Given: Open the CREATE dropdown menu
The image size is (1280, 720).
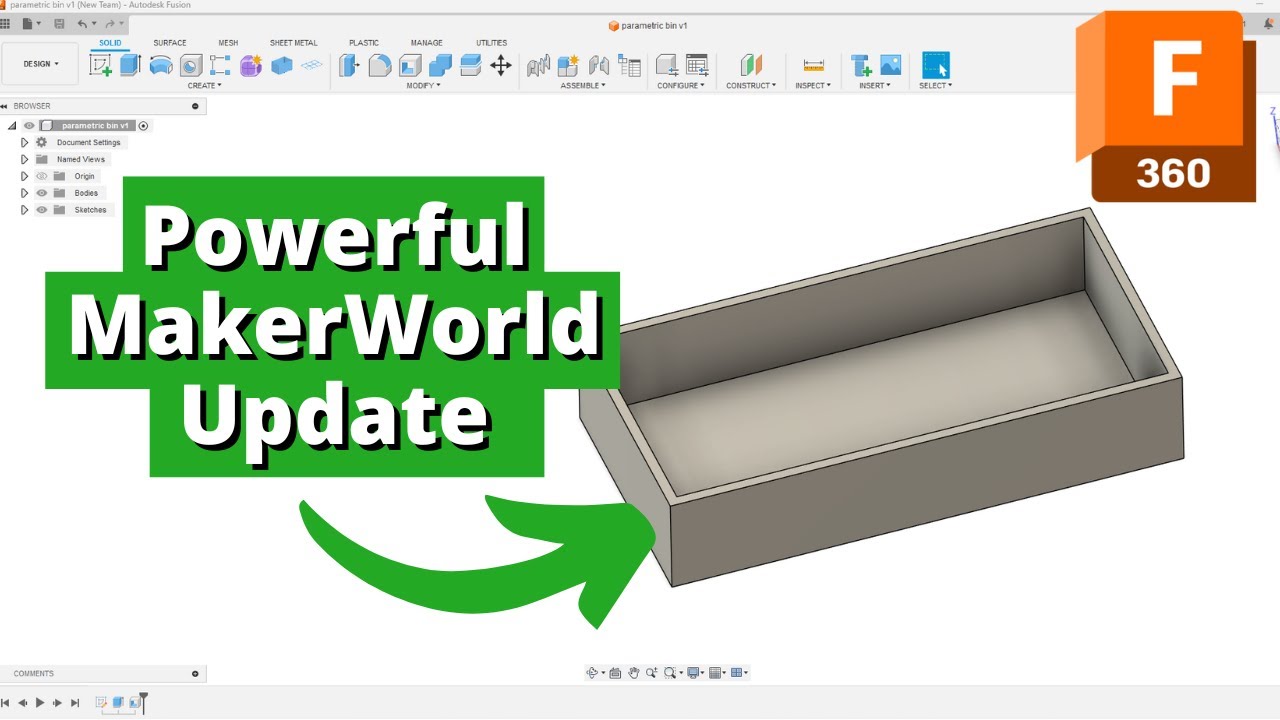Looking at the screenshot, I should 205,86.
